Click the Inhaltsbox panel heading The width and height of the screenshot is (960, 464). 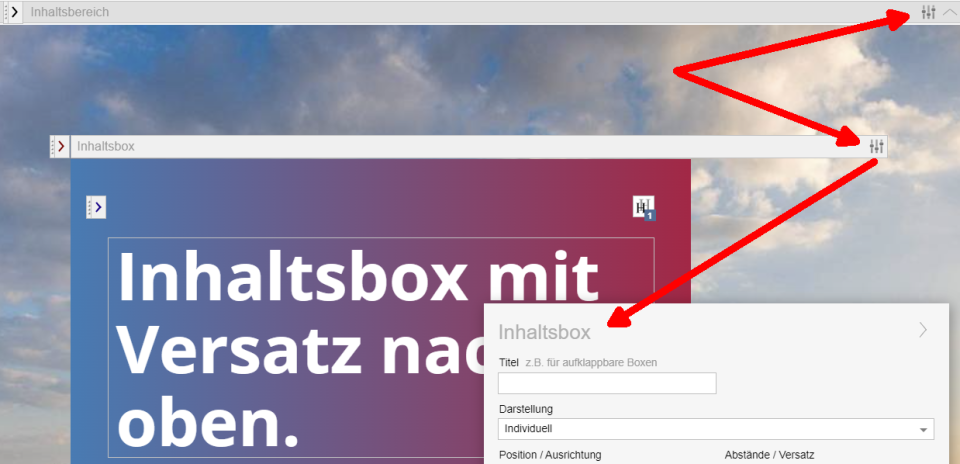coord(544,332)
